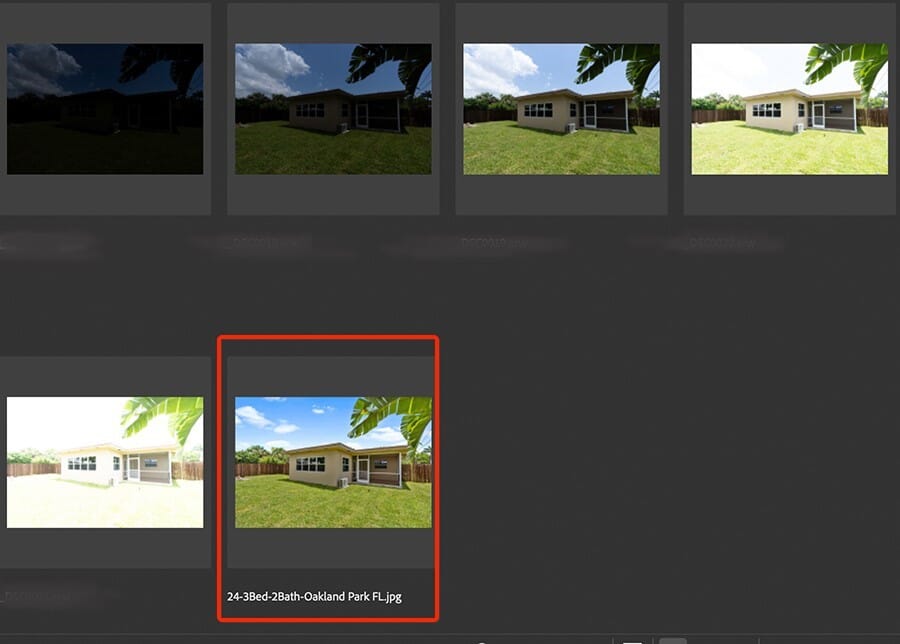The height and width of the screenshot is (644, 900).
Task: Select the second dark-exposure house thumbnail
Action: tap(333, 108)
